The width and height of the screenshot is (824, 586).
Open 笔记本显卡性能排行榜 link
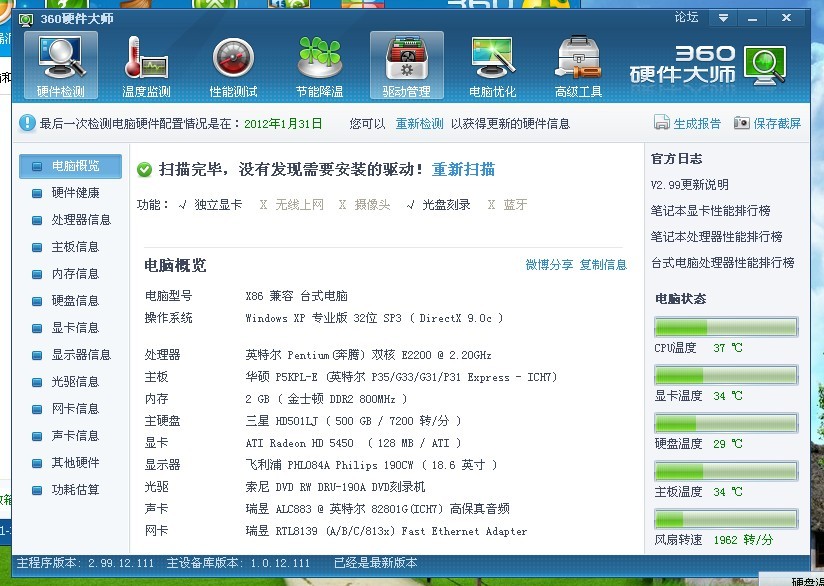pyautogui.click(x=710, y=211)
